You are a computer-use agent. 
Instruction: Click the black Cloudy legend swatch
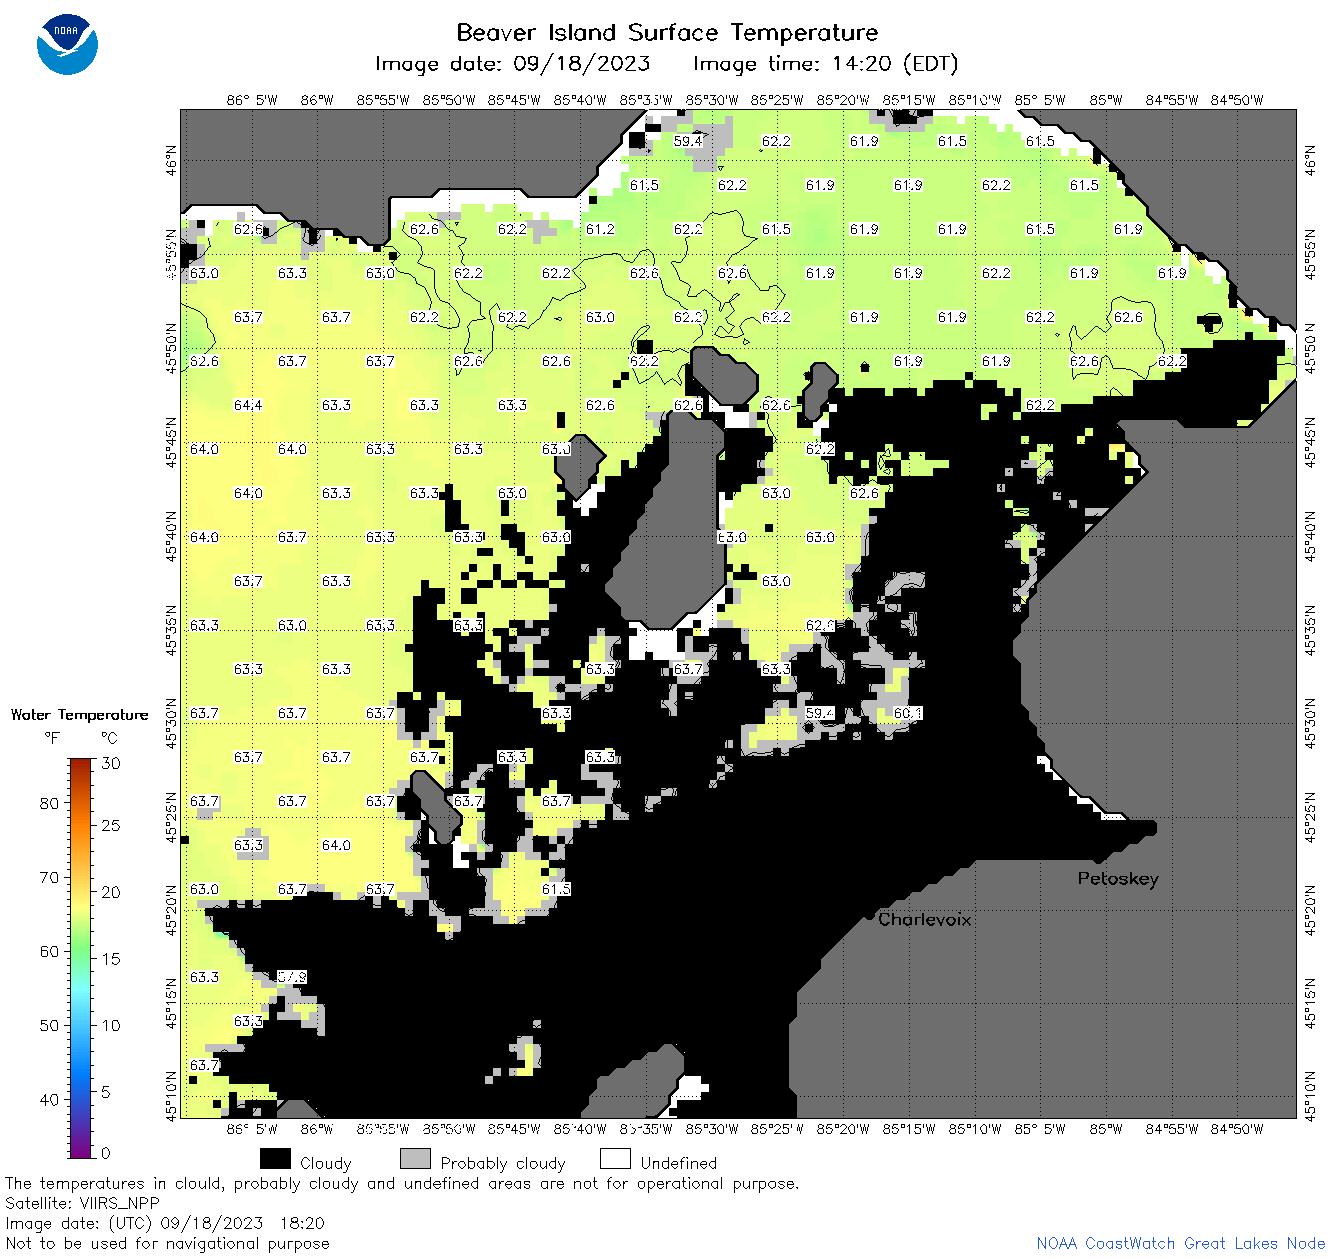[275, 1158]
